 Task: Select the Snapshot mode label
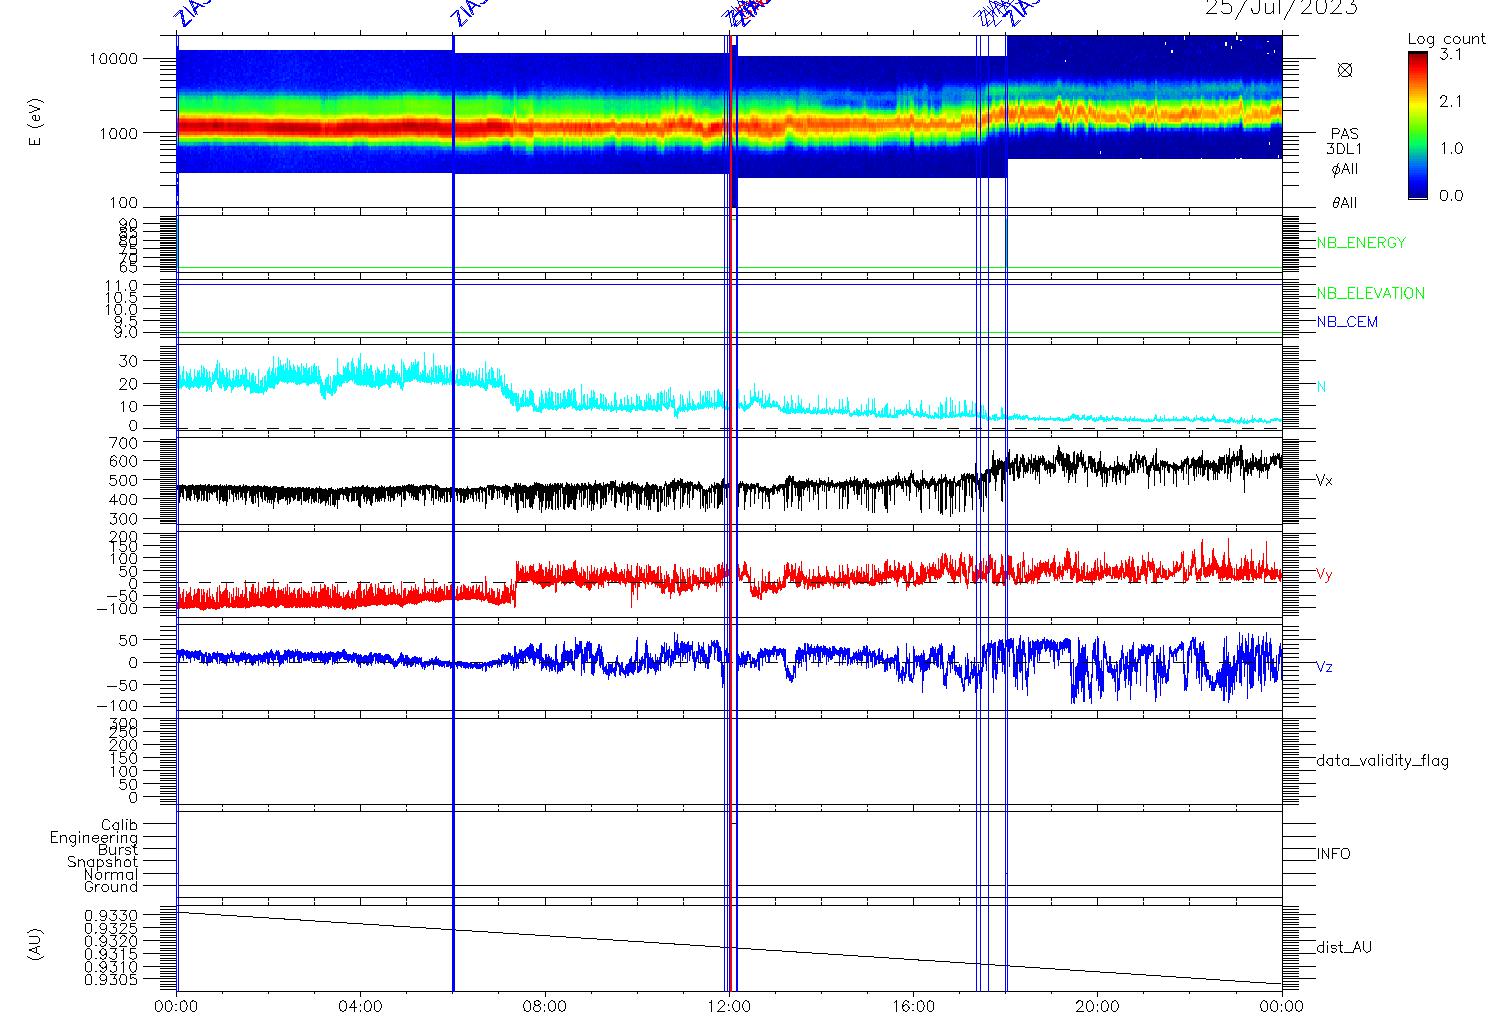click(103, 862)
